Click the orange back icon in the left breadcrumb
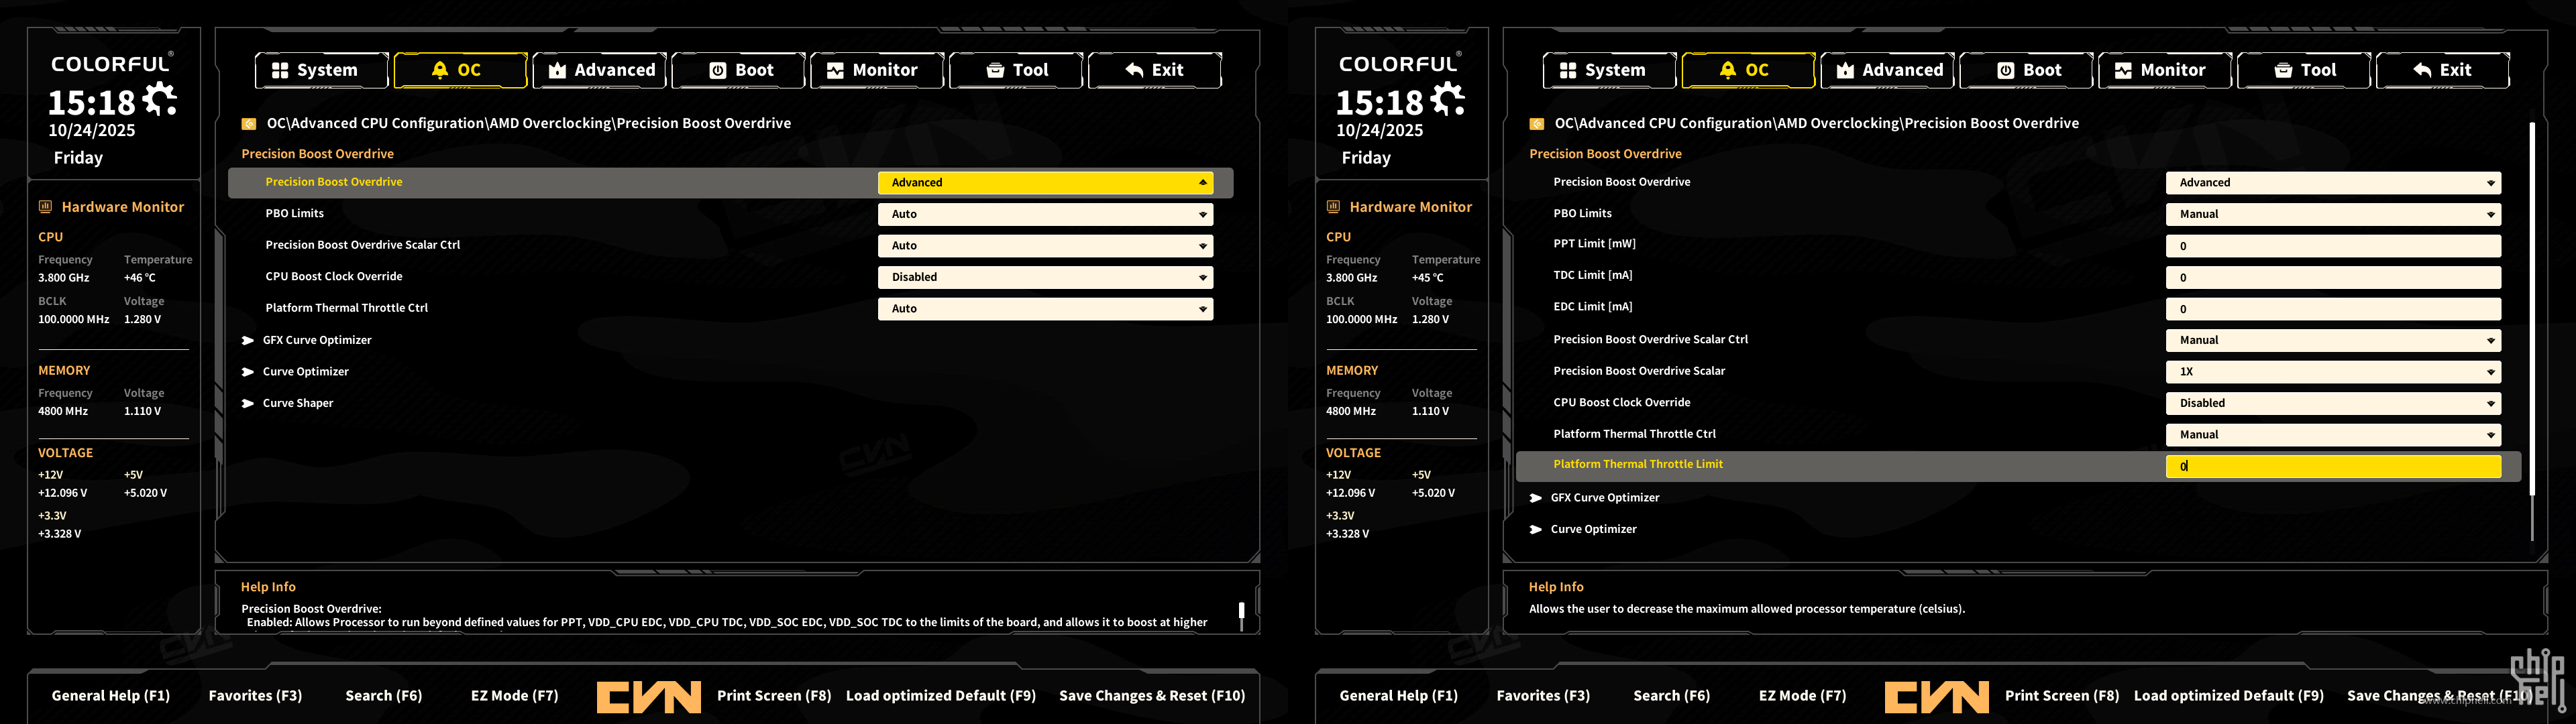 249,124
